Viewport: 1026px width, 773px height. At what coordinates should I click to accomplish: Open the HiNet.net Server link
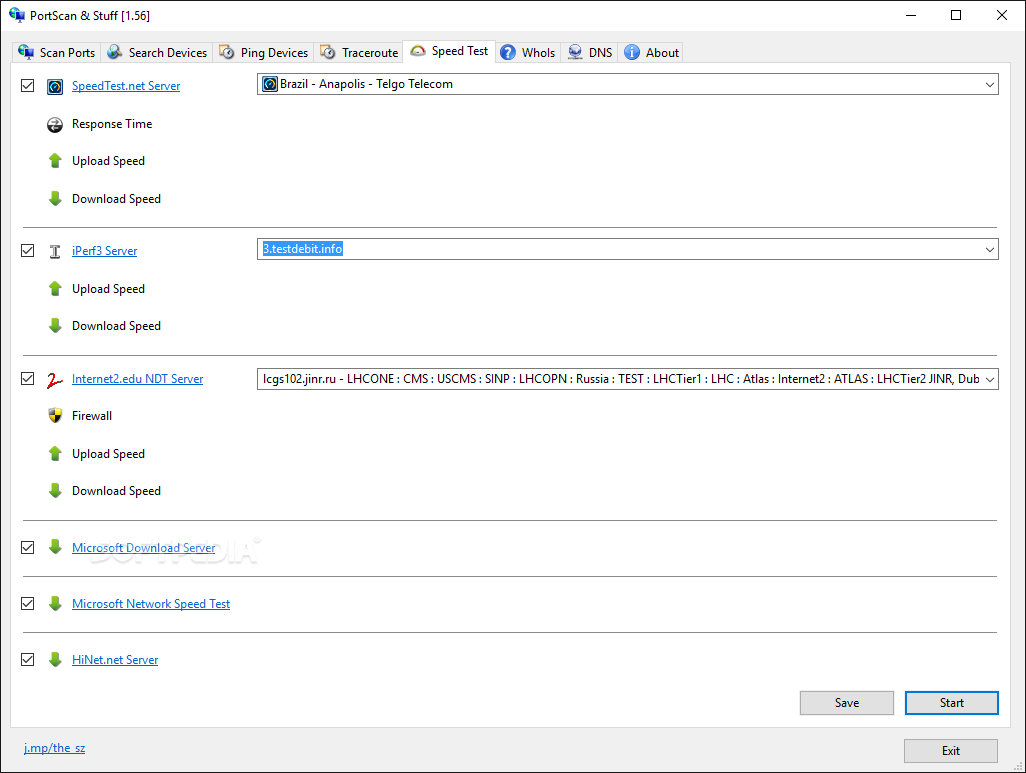click(115, 660)
